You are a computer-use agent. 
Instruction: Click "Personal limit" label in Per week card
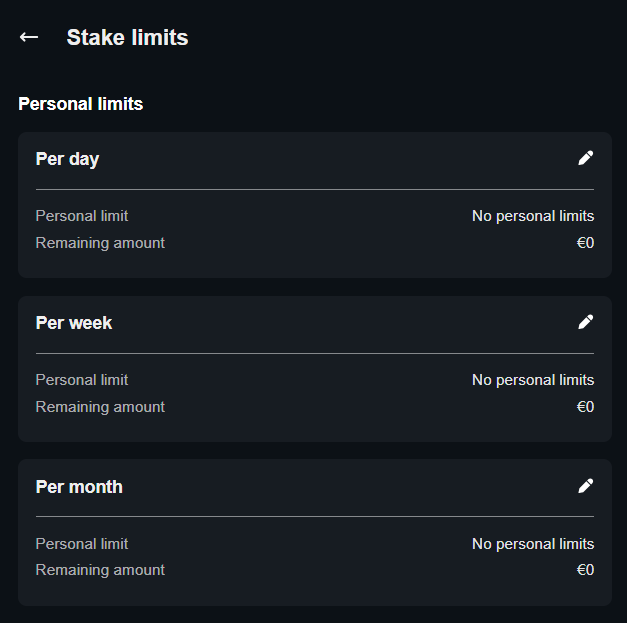point(82,380)
